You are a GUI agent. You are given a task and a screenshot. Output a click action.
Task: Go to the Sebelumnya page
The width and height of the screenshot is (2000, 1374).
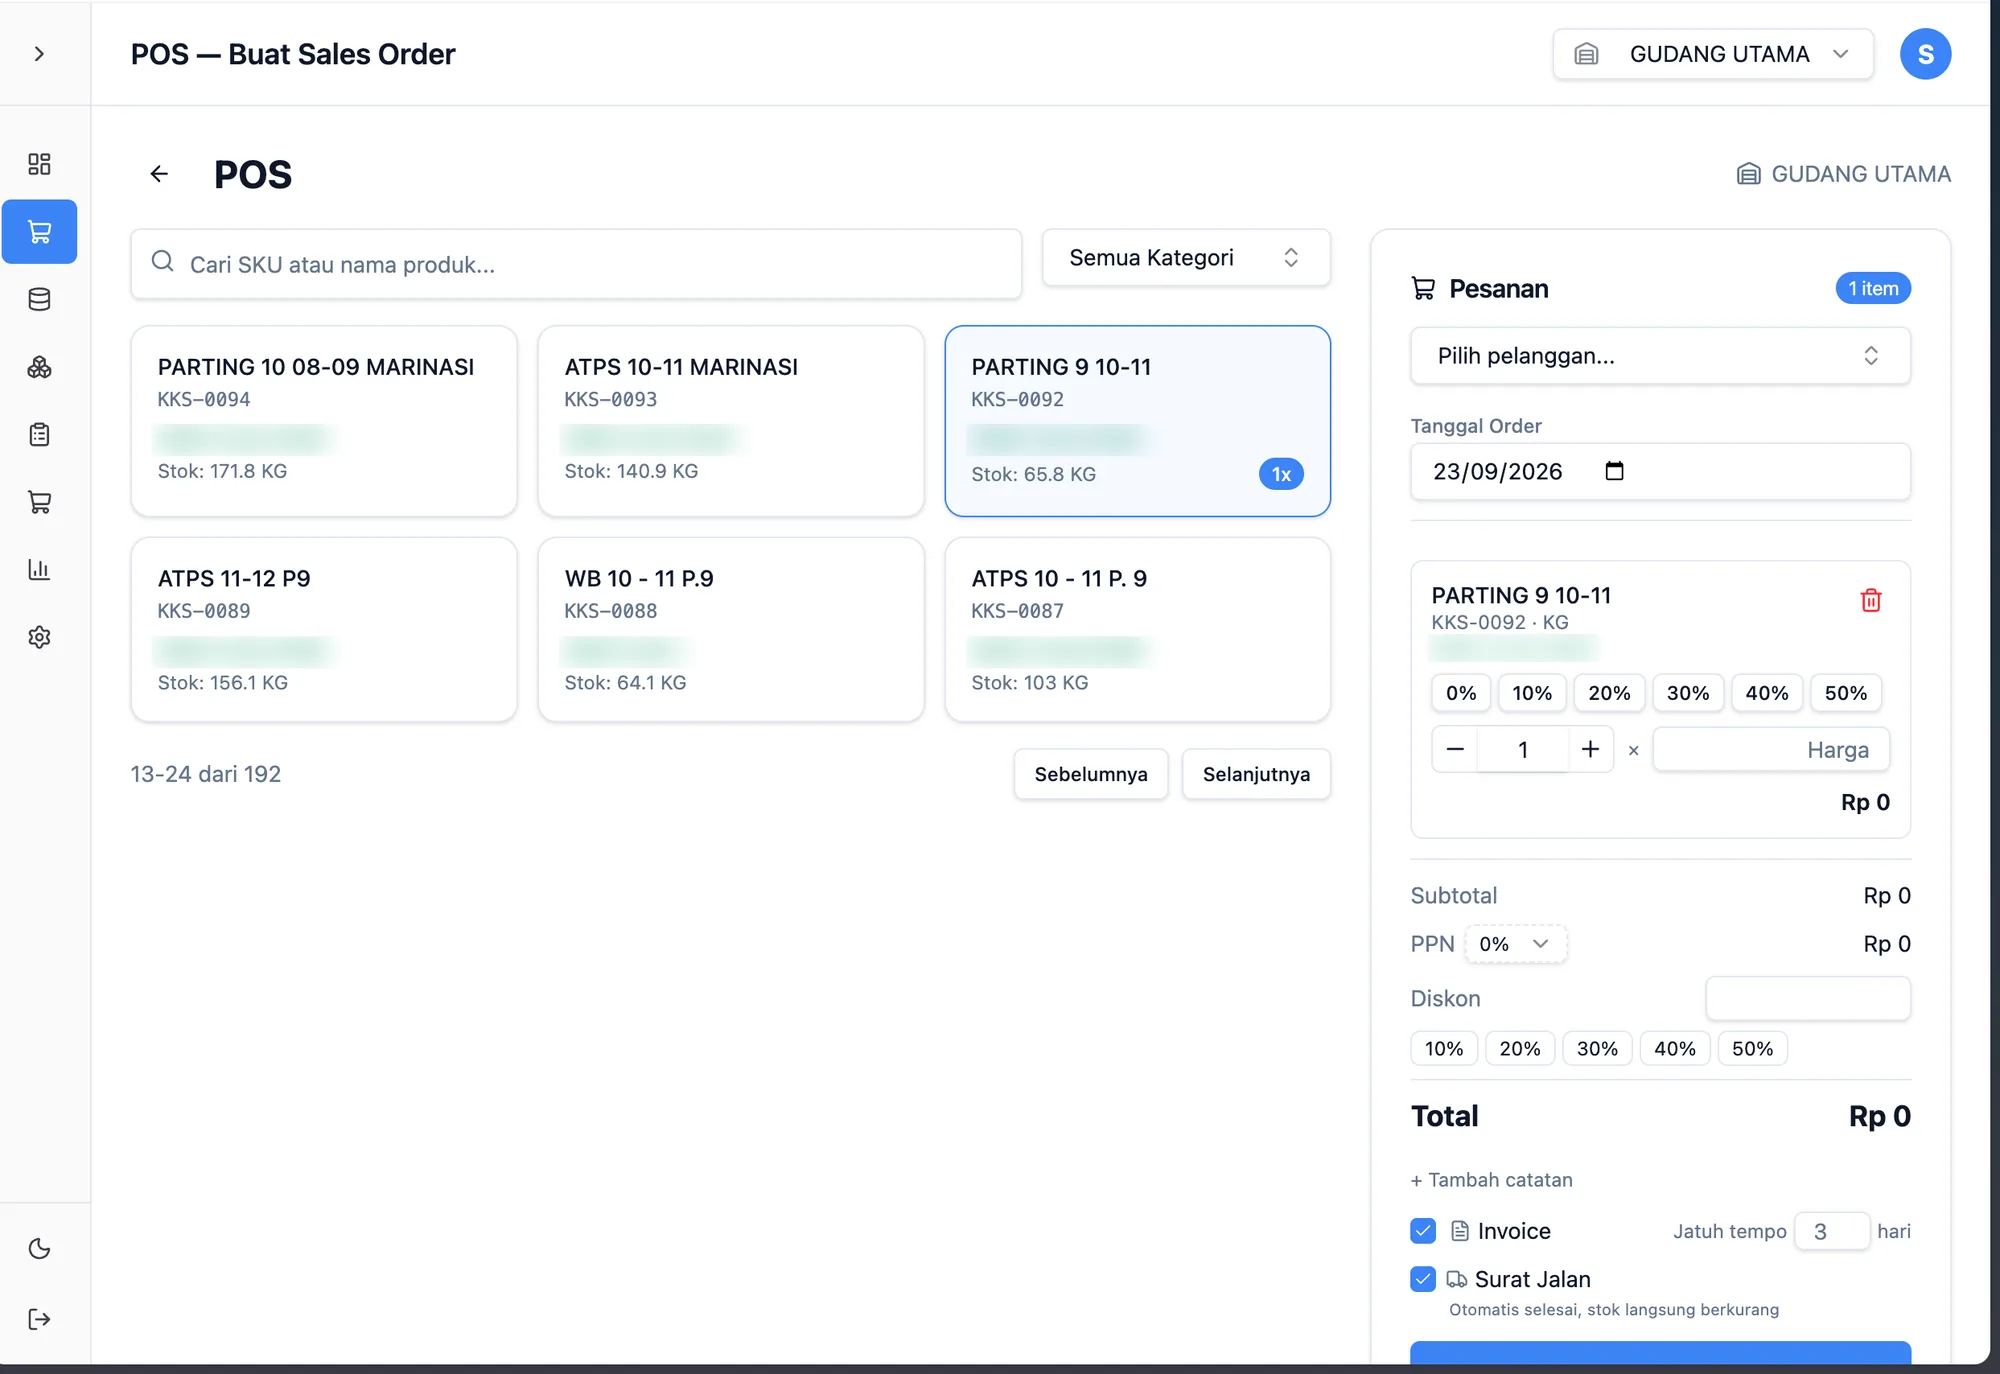pyautogui.click(x=1091, y=774)
